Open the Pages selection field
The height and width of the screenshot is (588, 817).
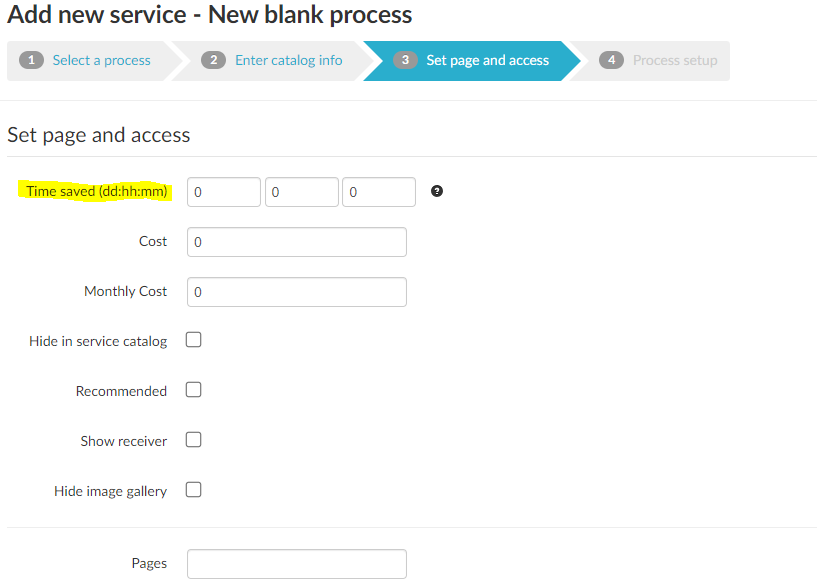296,564
